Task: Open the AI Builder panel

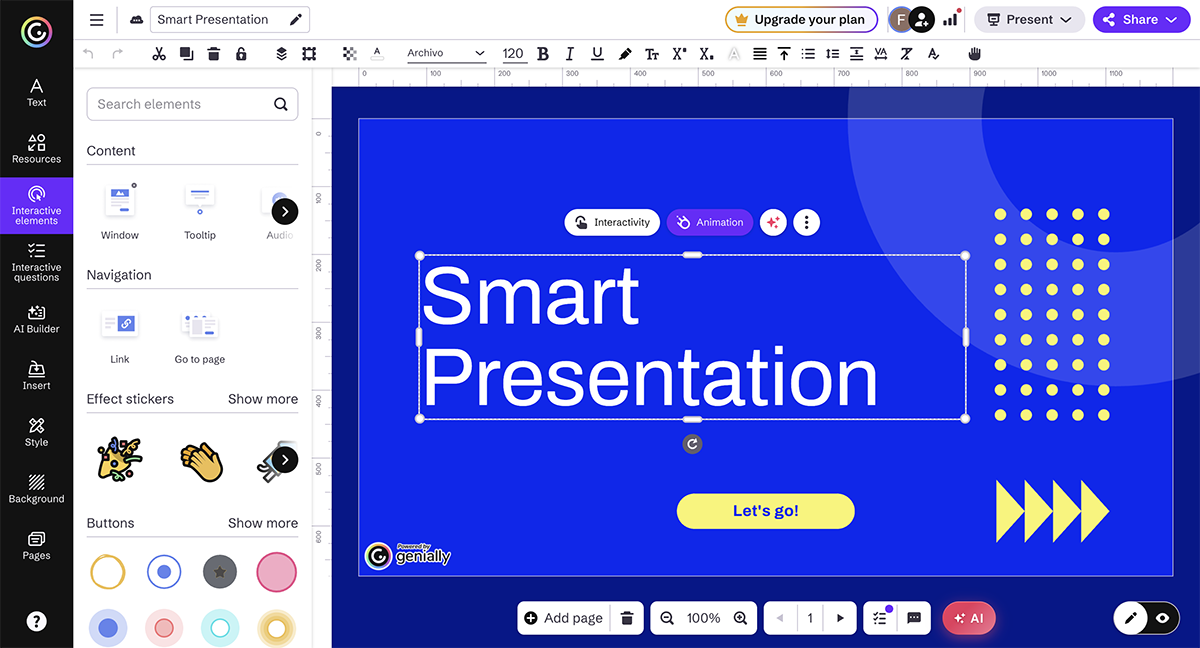Action: 36,319
